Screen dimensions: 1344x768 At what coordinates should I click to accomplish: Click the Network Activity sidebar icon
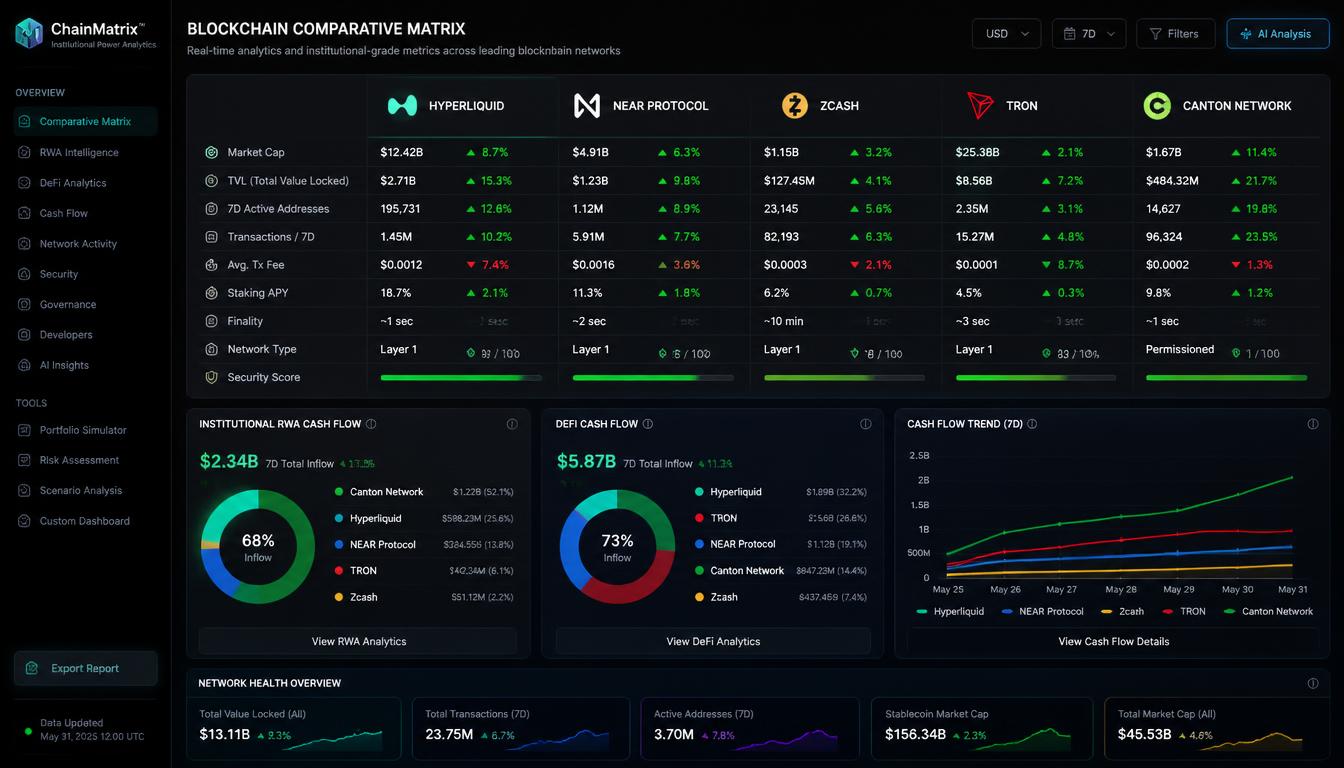tap(24, 244)
